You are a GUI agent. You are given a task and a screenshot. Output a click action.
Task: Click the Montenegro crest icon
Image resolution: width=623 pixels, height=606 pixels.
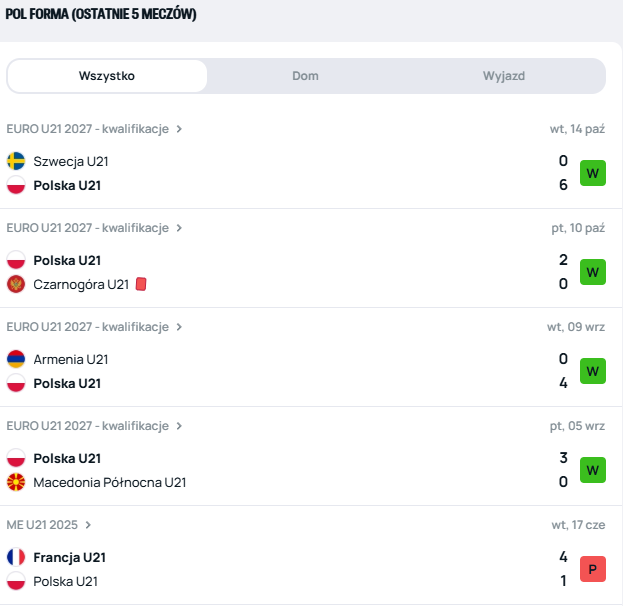click(x=16, y=284)
